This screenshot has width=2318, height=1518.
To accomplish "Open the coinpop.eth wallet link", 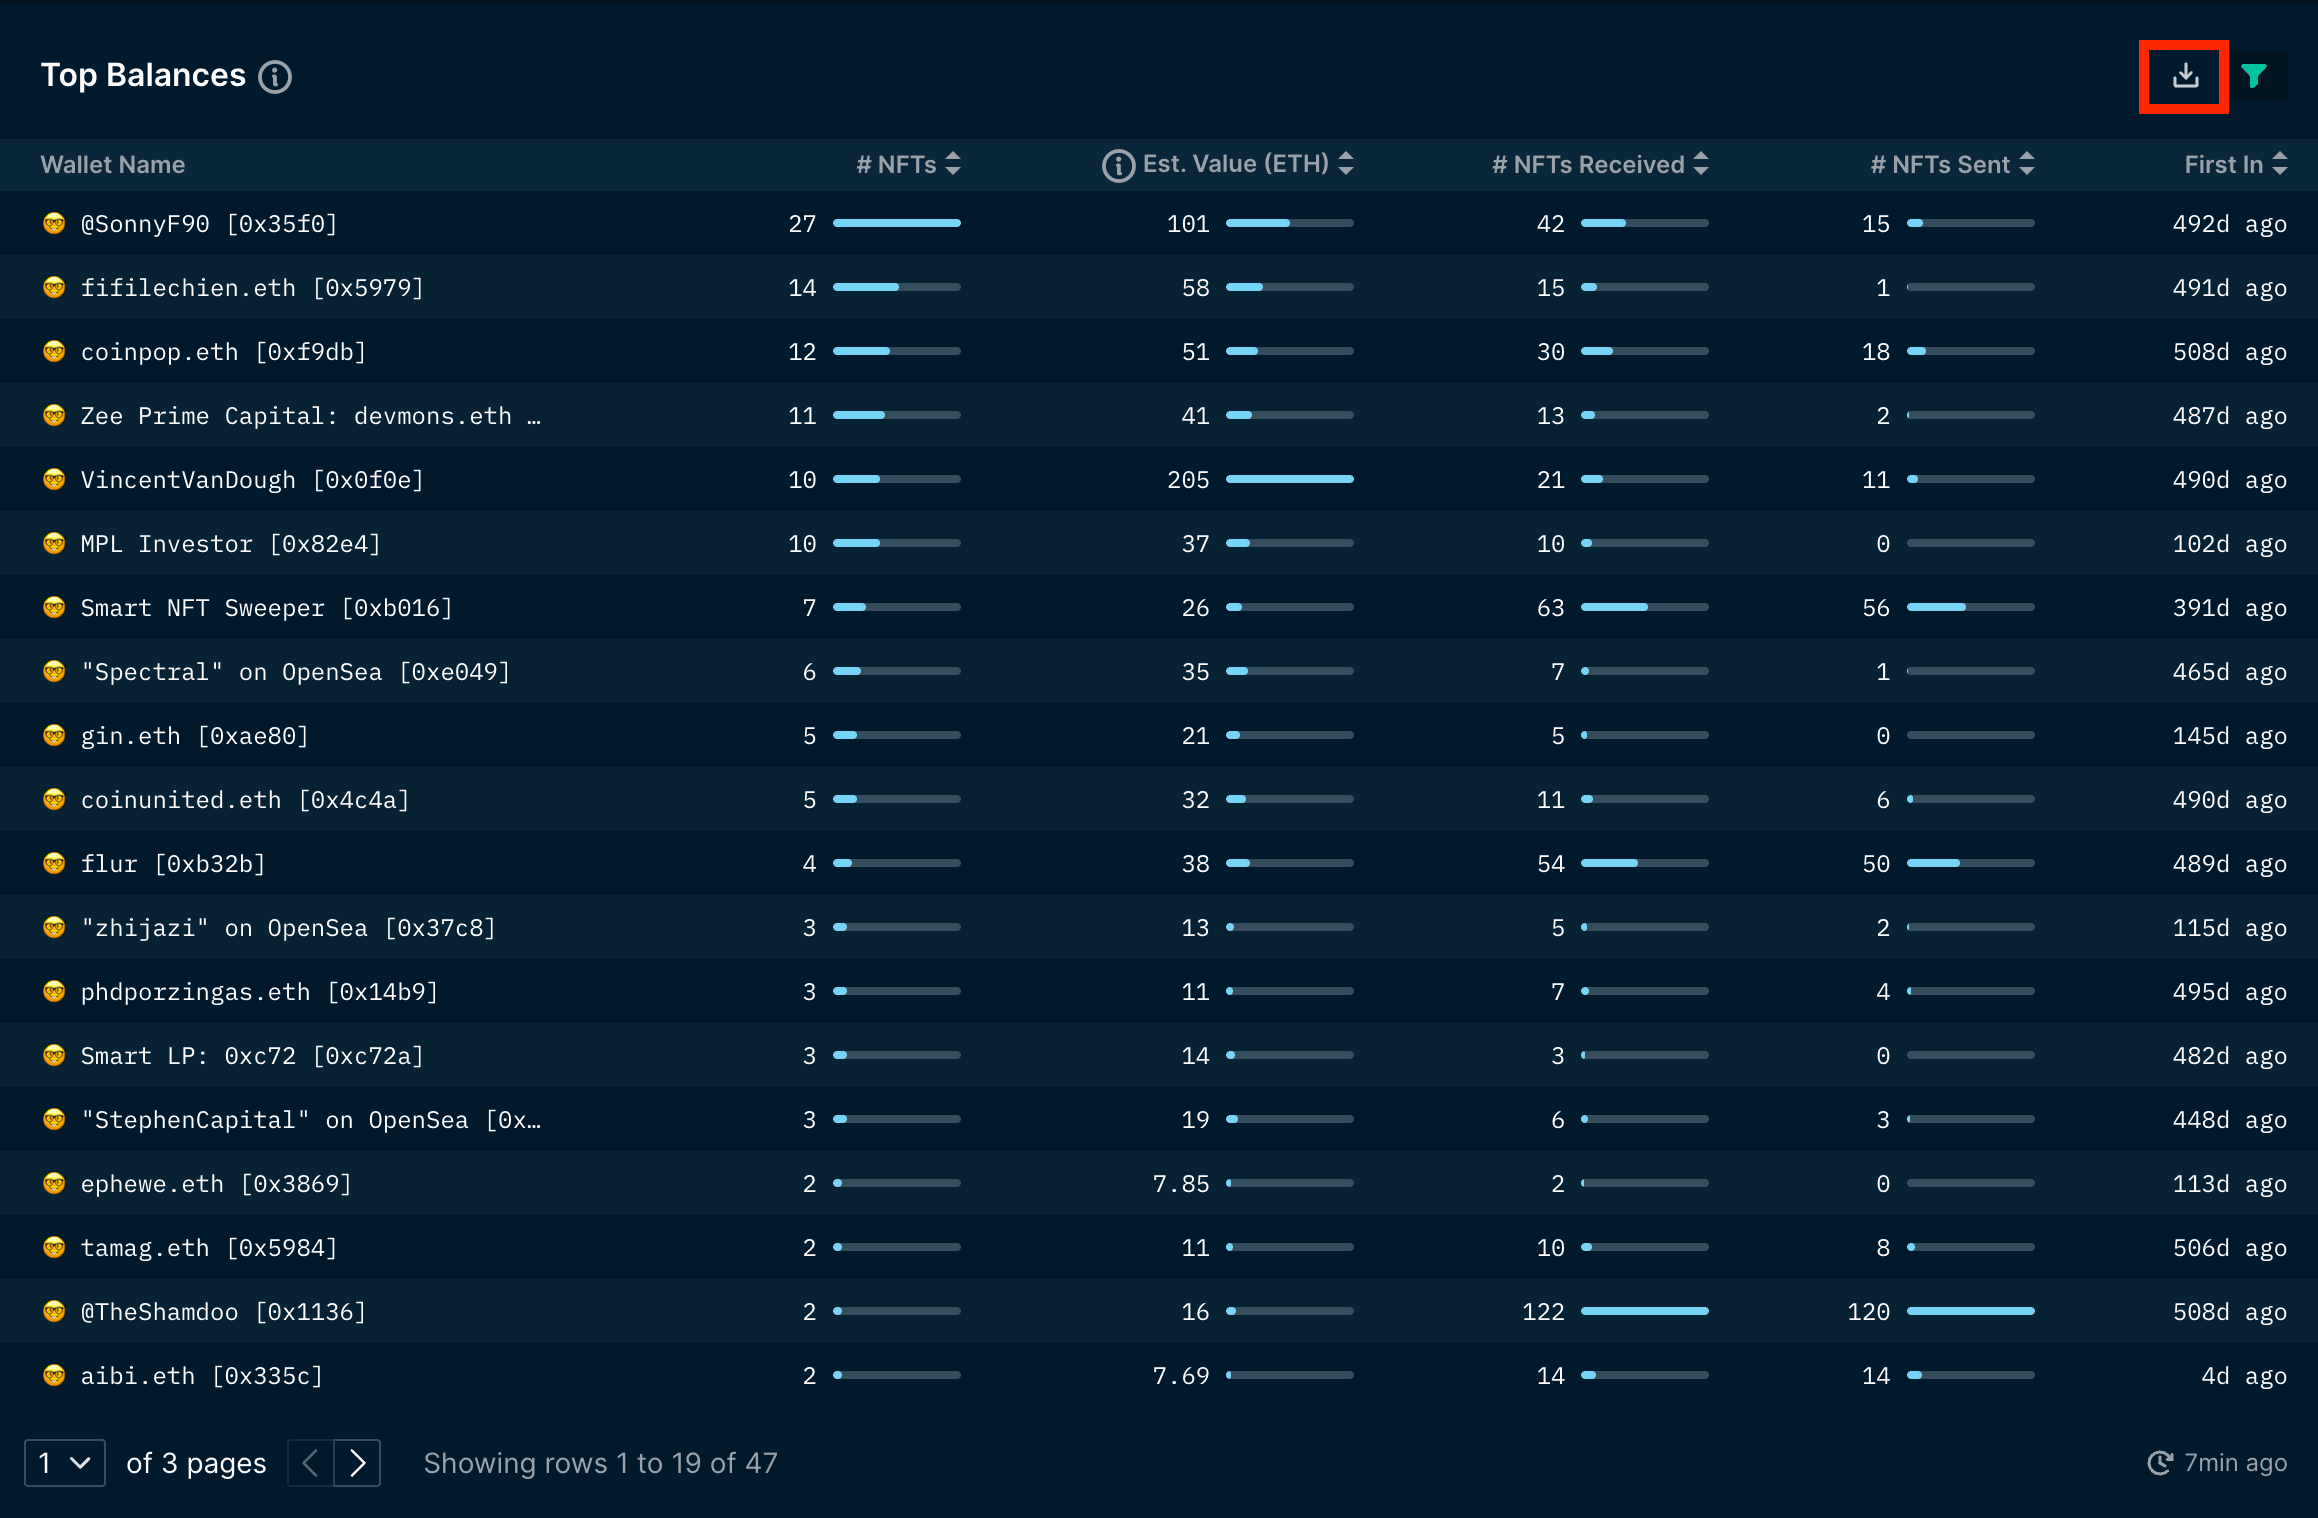I will tap(222, 351).
